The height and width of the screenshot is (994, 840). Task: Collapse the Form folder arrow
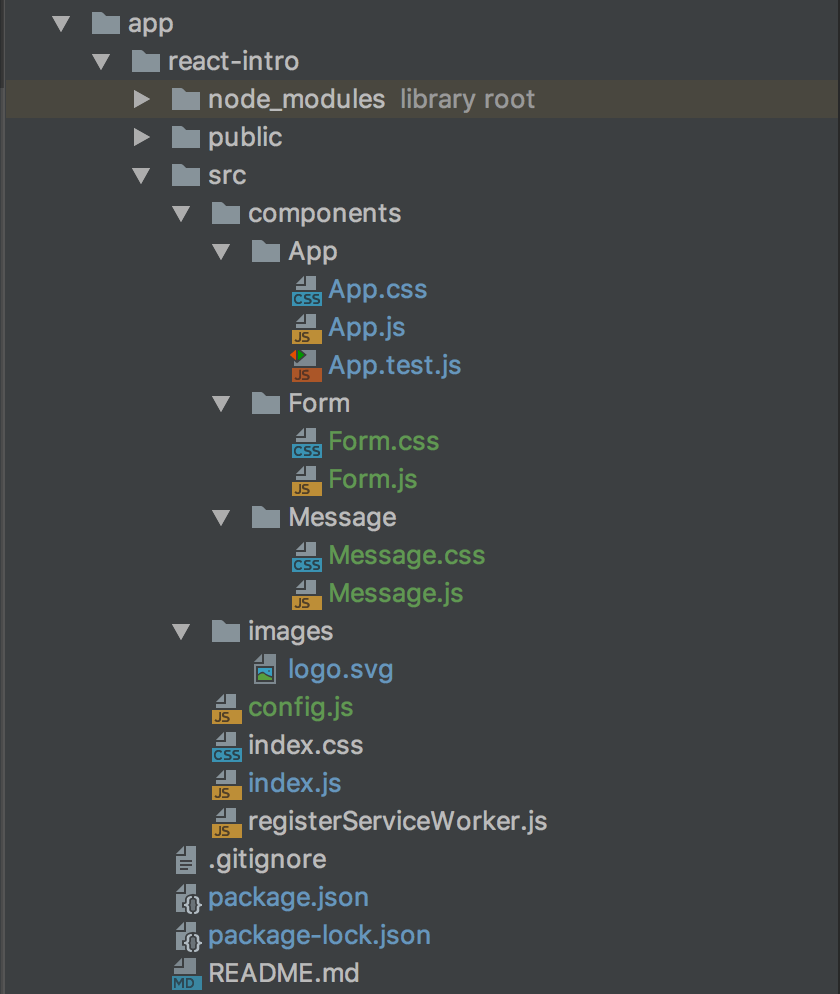pyautogui.click(x=221, y=404)
